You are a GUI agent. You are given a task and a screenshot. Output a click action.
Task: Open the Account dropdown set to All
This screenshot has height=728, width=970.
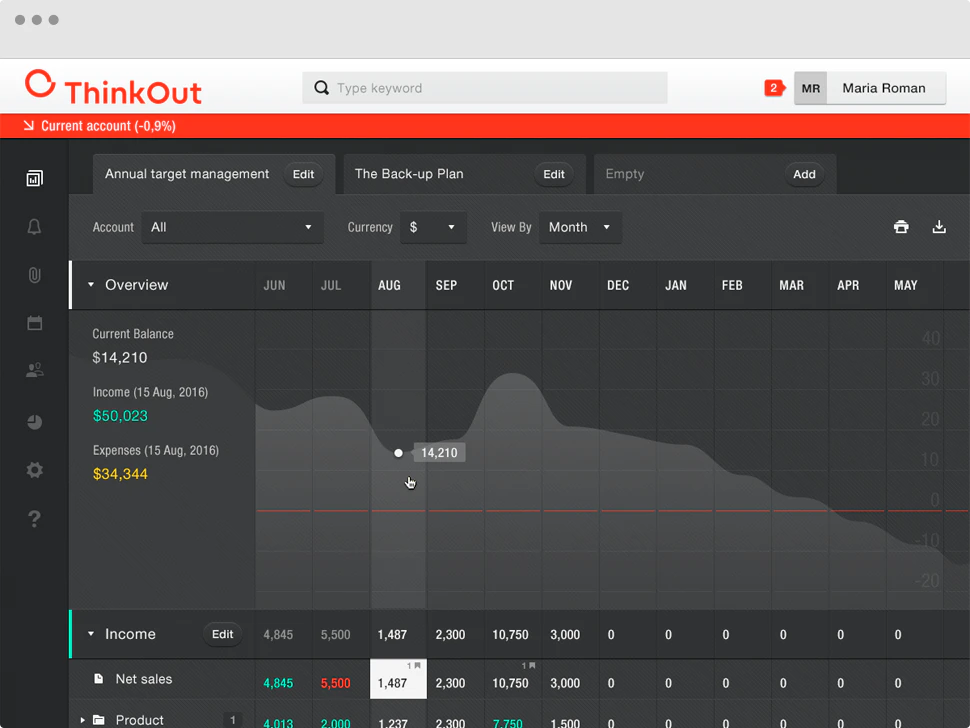[x=232, y=227]
